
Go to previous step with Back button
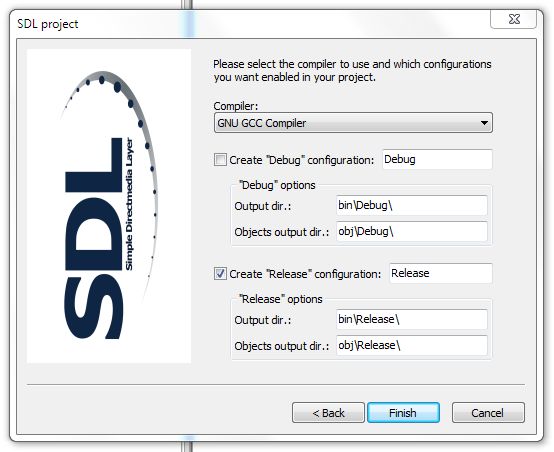coord(328,412)
